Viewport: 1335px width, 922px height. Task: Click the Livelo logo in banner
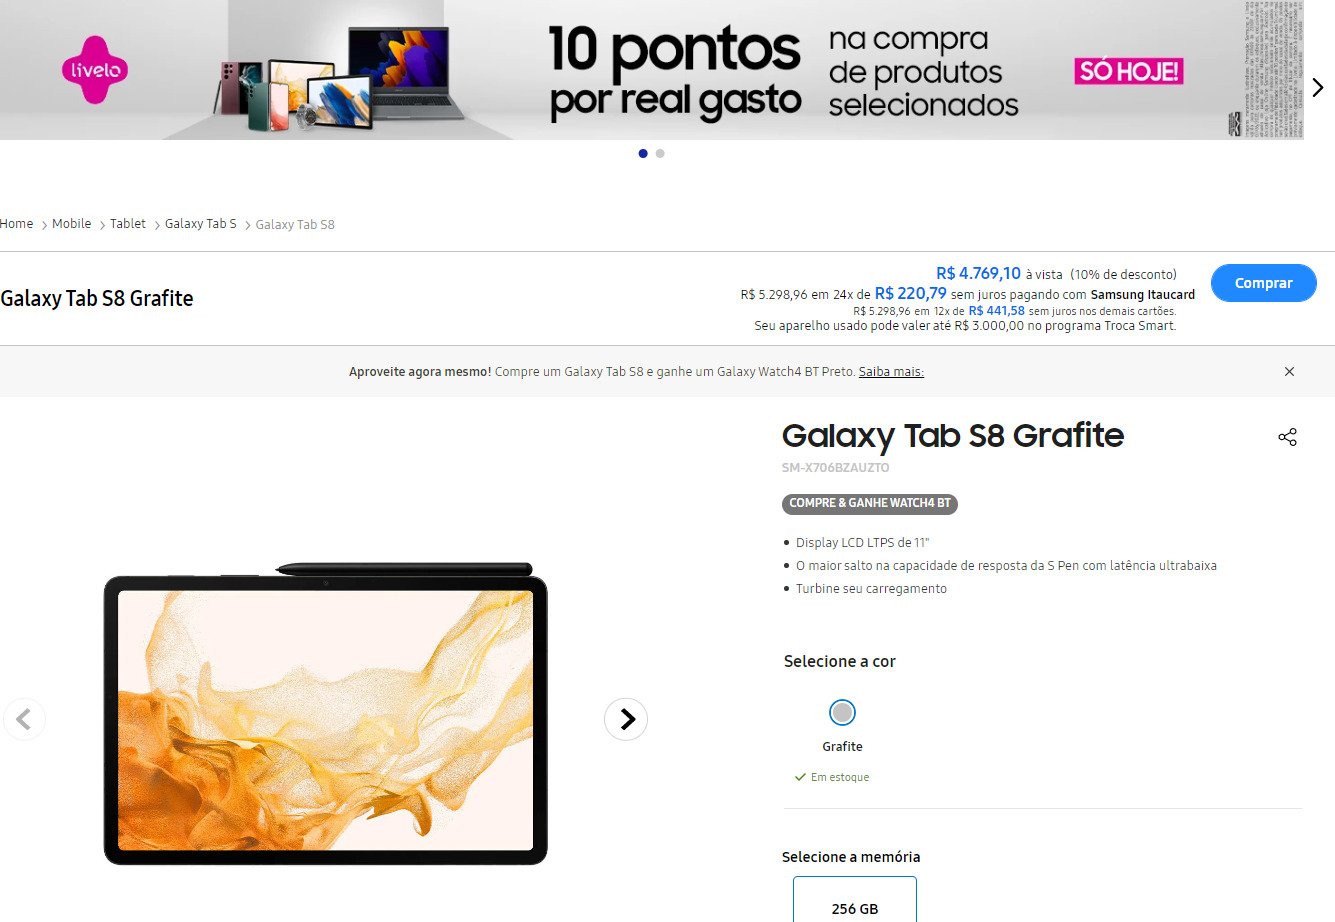click(x=95, y=70)
